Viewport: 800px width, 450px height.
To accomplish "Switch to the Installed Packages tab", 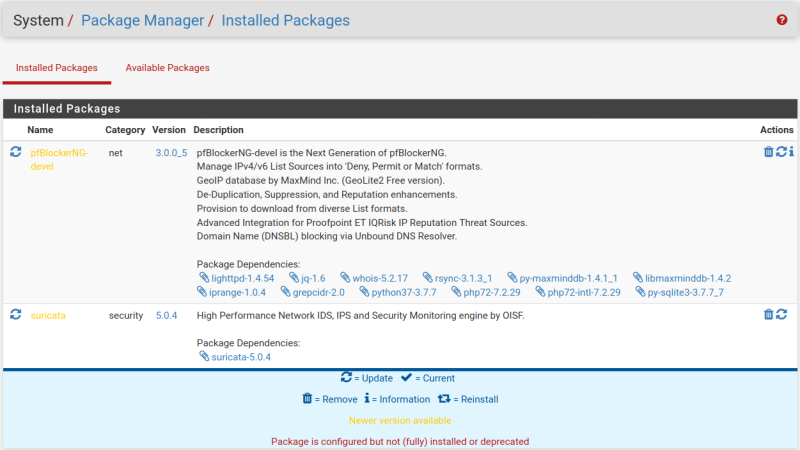I will 57,68.
